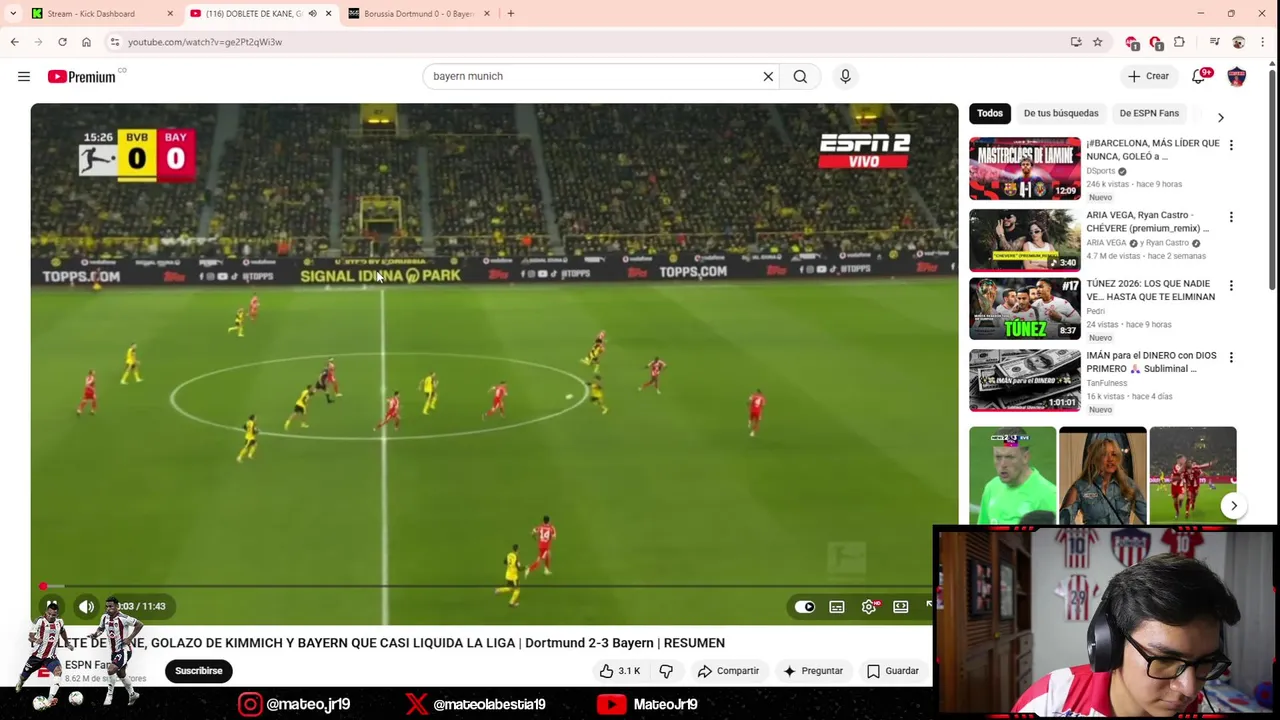The height and width of the screenshot is (720, 1280).
Task: Open options menu for Barcelona video
Action: [x=1231, y=145]
